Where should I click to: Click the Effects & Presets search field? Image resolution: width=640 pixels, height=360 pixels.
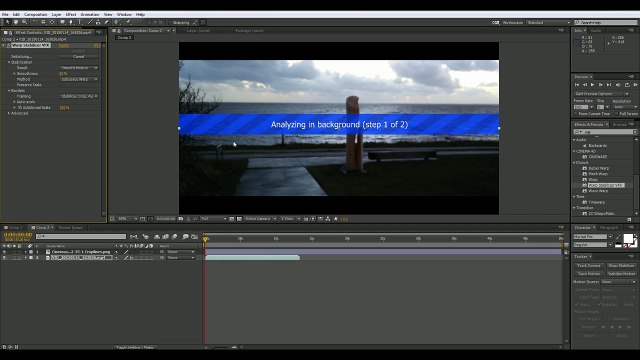(x=605, y=132)
